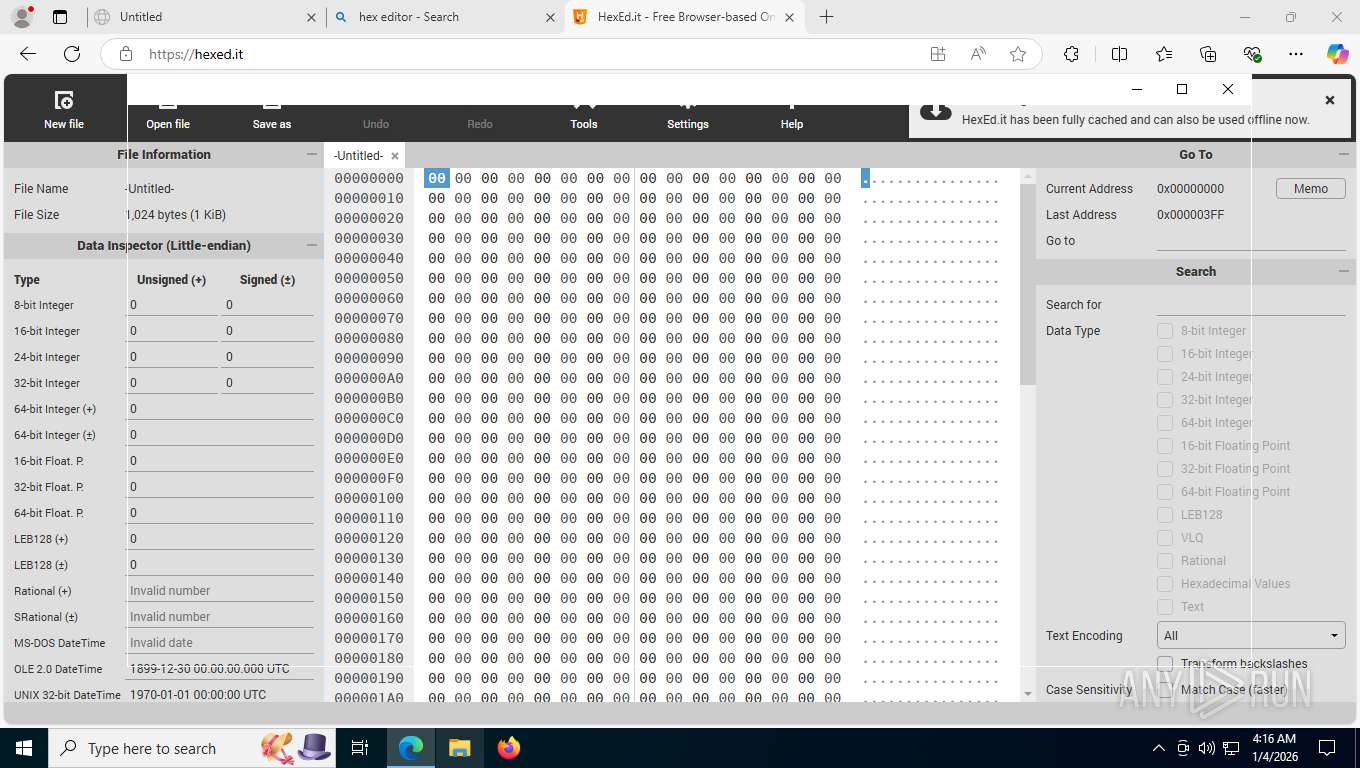Open the Tools menu

pyautogui.click(x=584, y=124)
